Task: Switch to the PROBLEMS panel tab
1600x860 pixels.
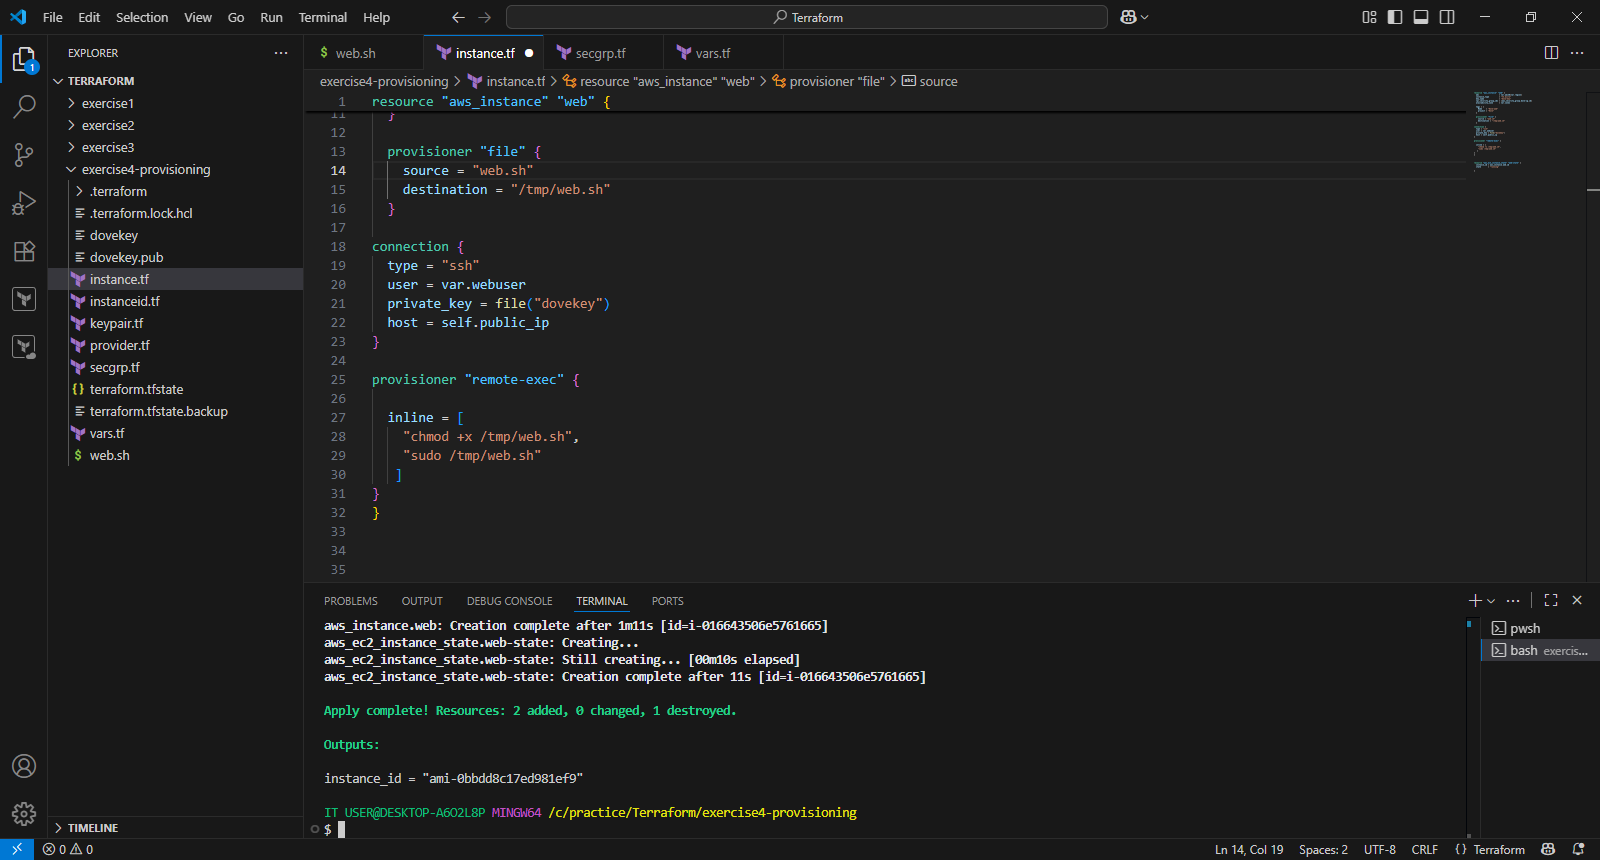Action: (351, 601)
